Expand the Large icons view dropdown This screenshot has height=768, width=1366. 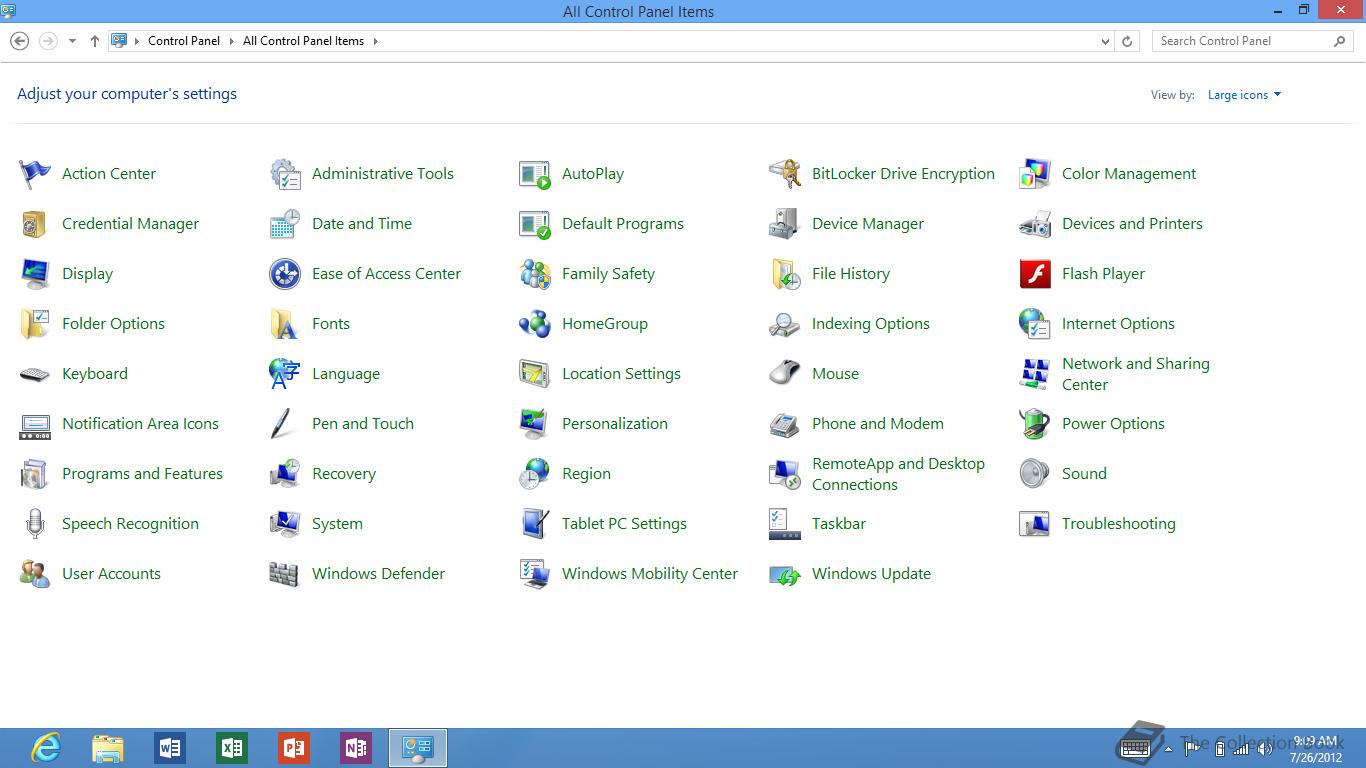[1244, 95]
